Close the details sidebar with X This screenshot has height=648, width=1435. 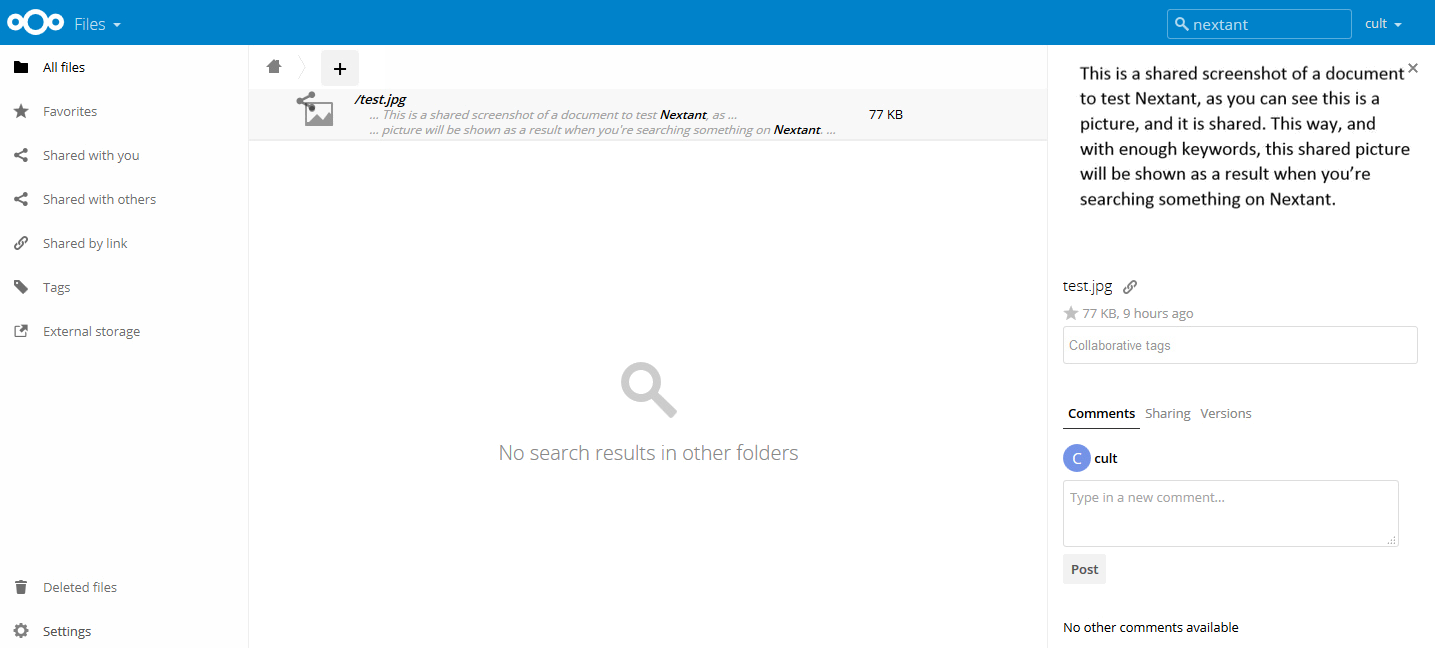(x=1413, y=68)
